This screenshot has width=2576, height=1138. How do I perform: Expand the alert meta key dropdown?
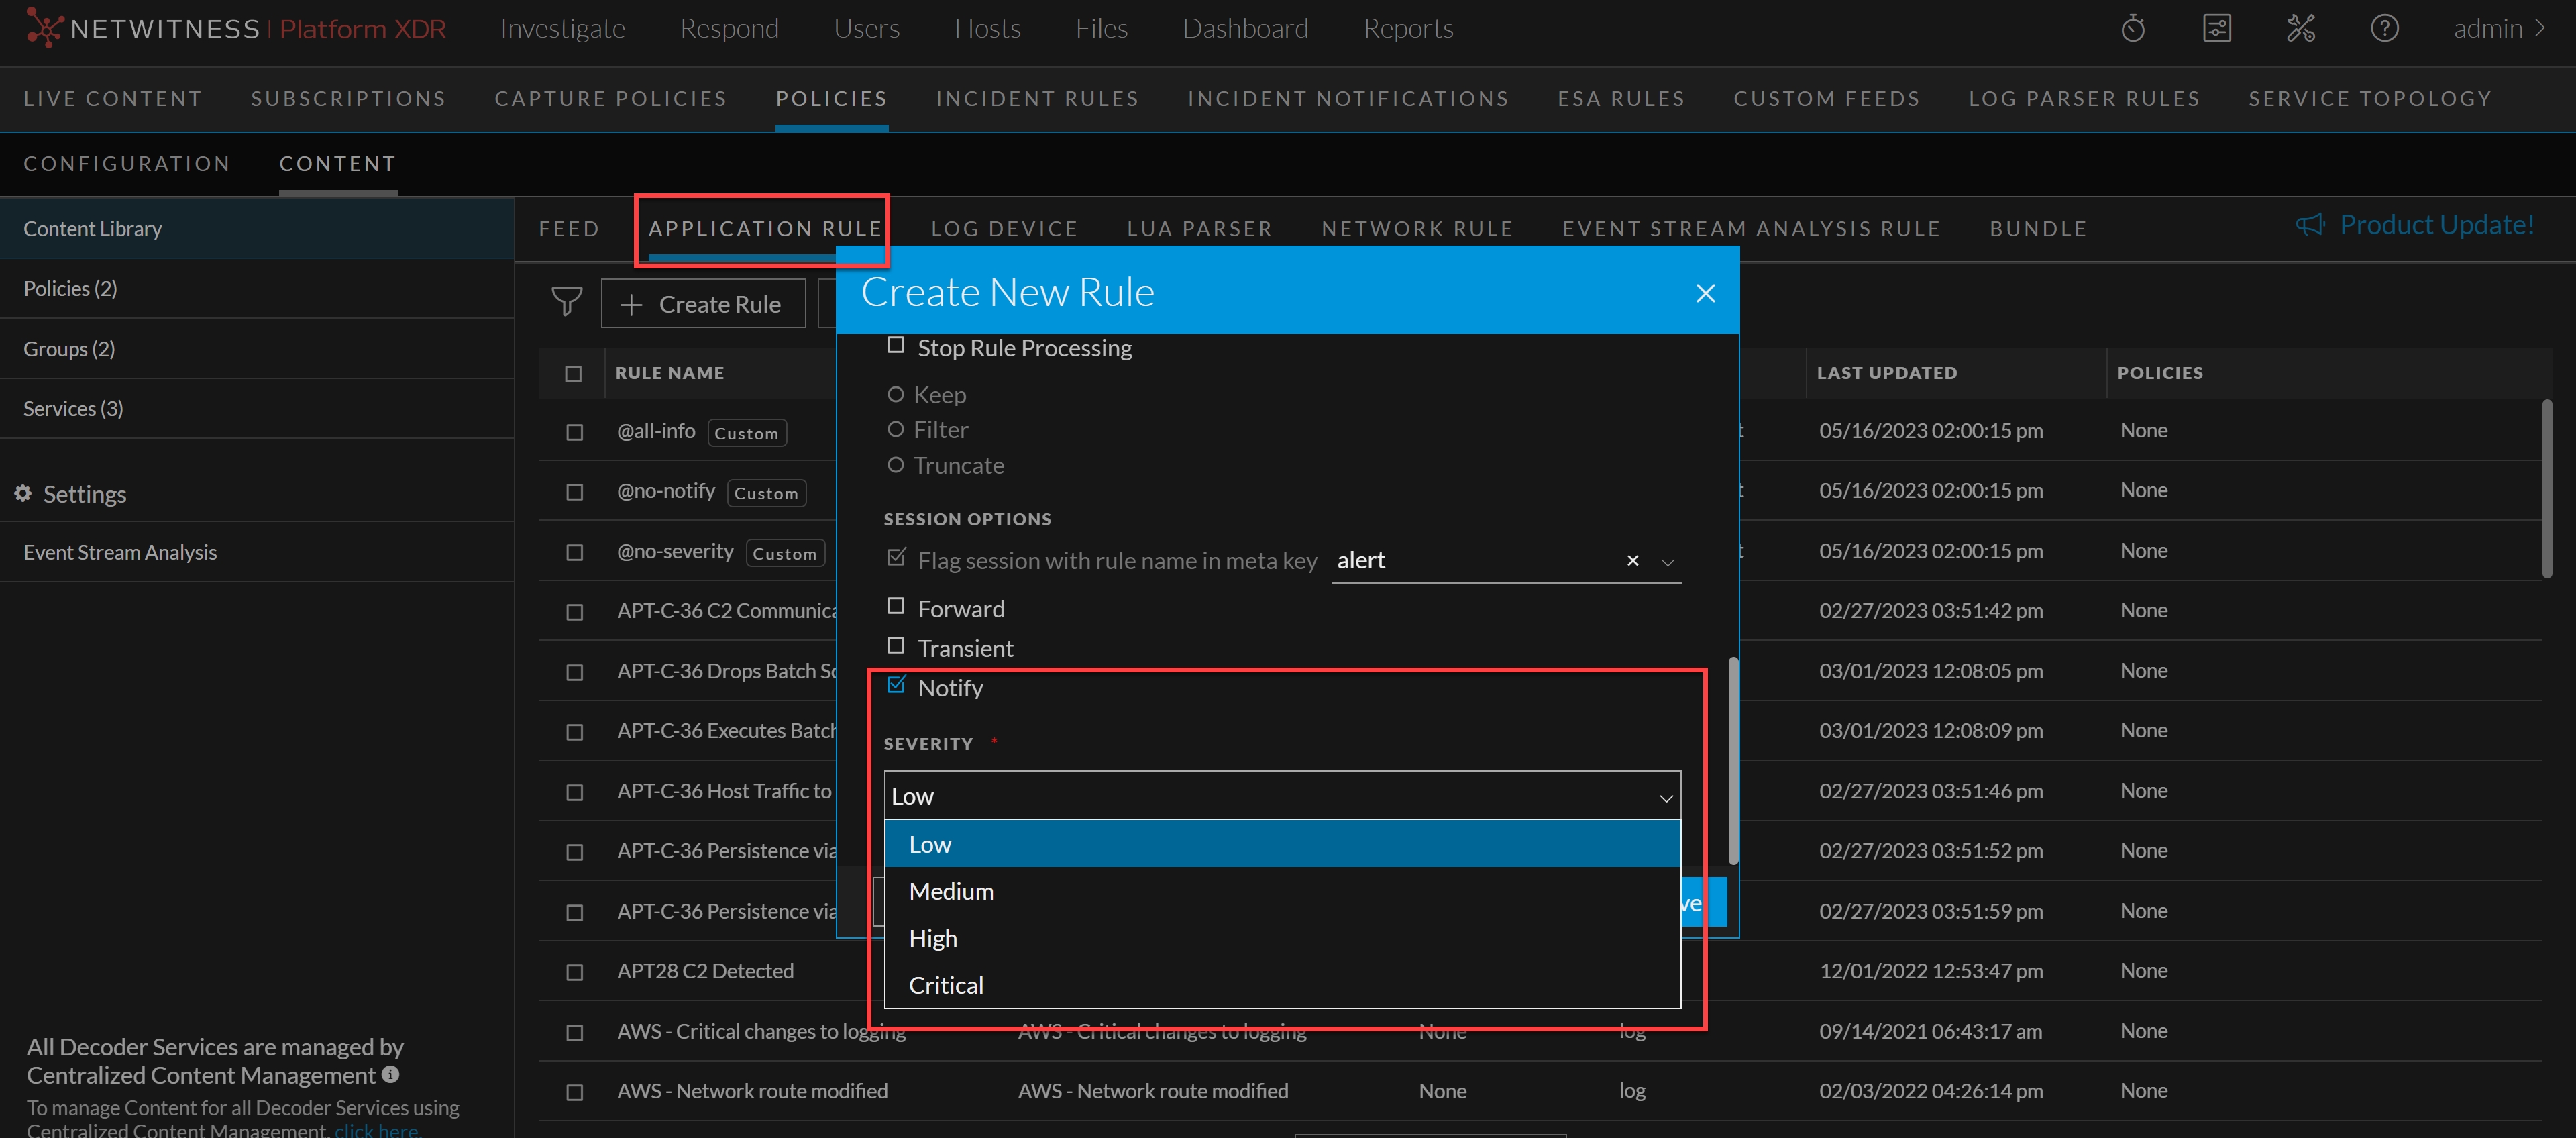point(1667,562)
